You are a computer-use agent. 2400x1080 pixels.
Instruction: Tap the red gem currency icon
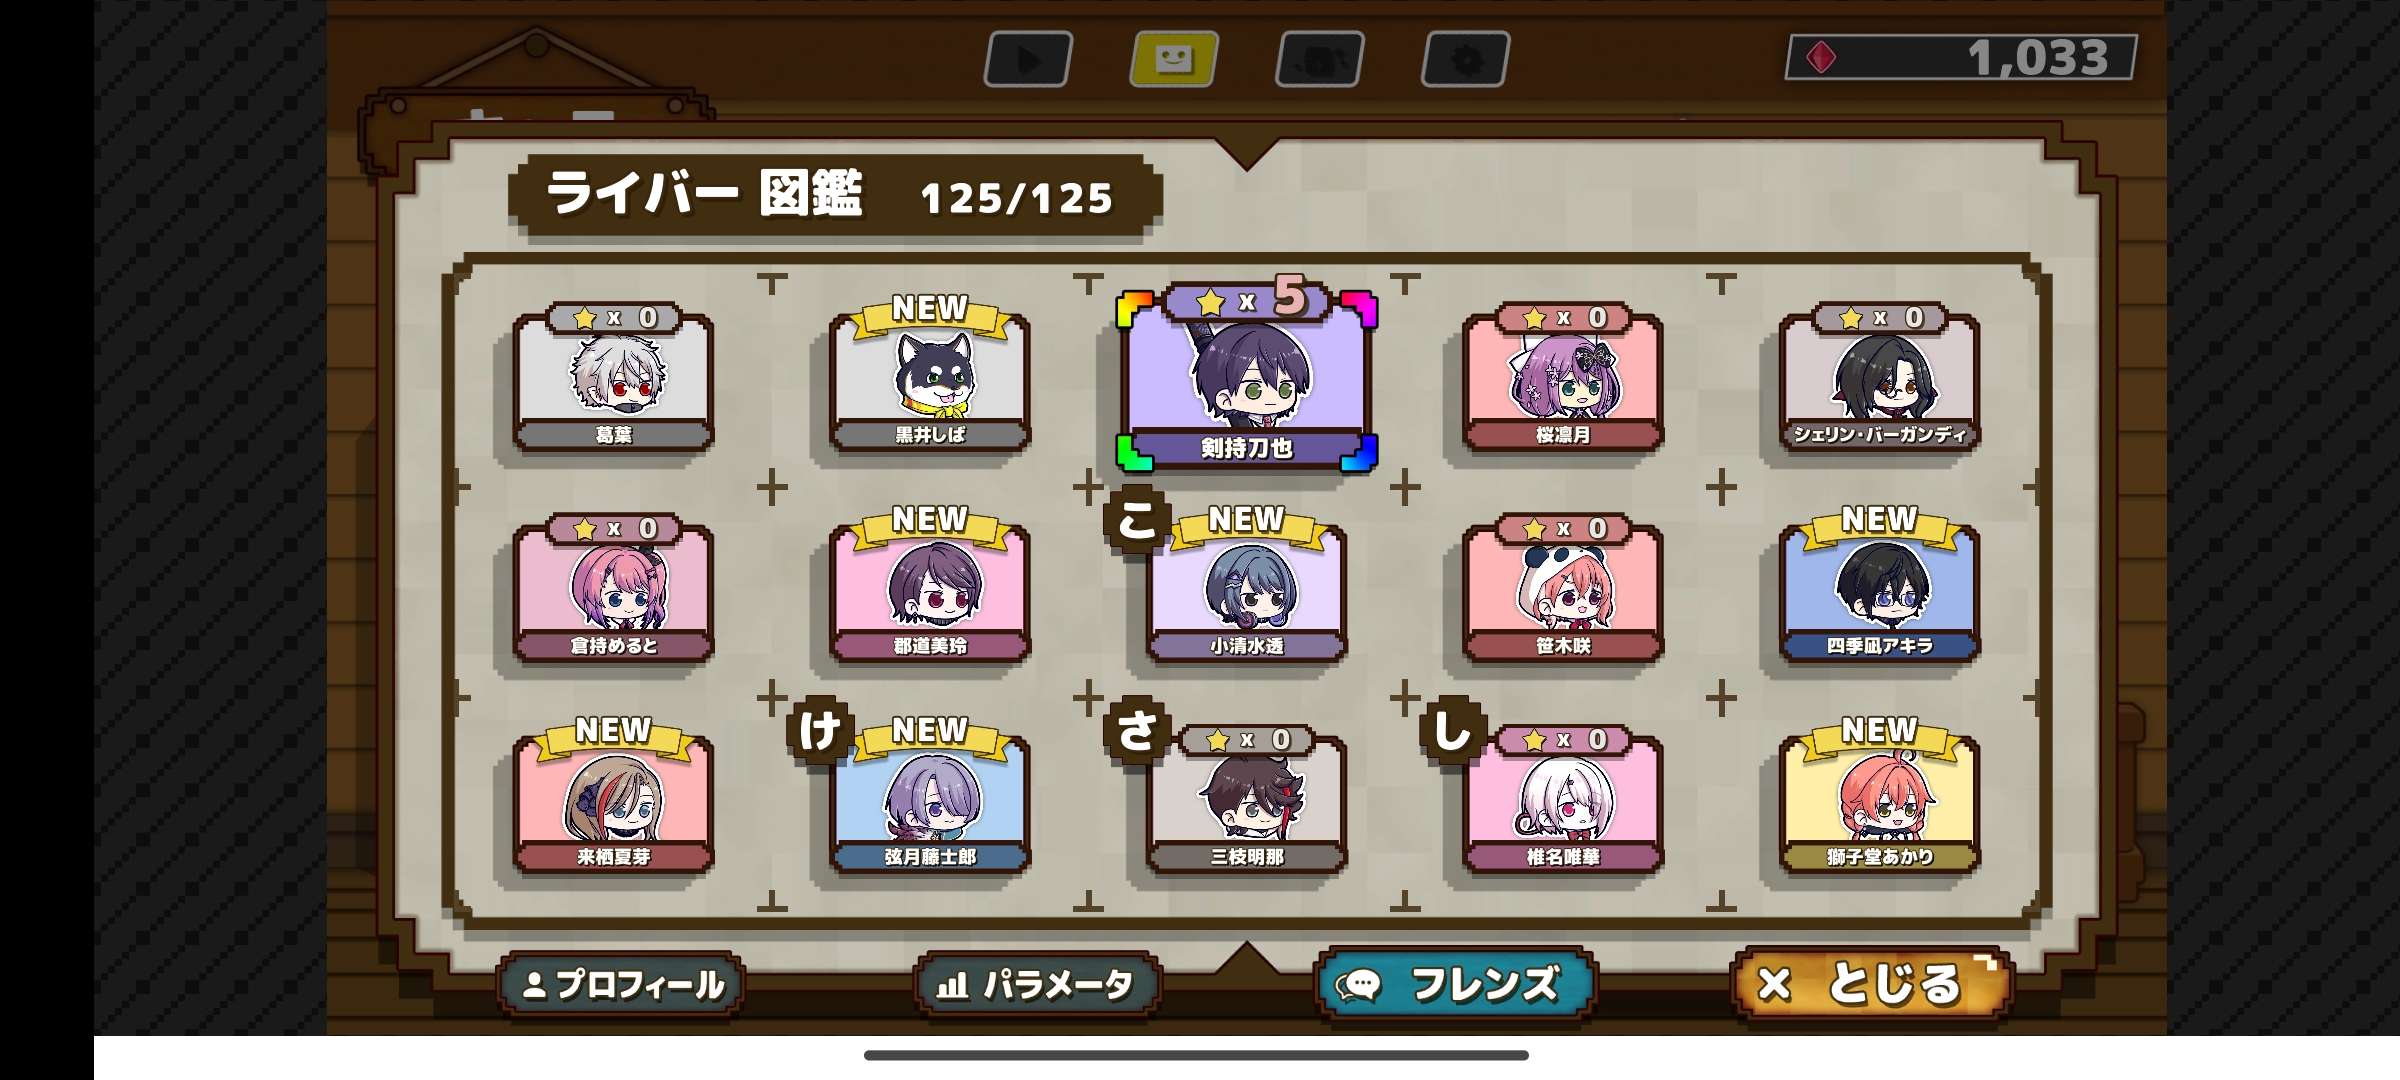click(x=1821, y=58)
